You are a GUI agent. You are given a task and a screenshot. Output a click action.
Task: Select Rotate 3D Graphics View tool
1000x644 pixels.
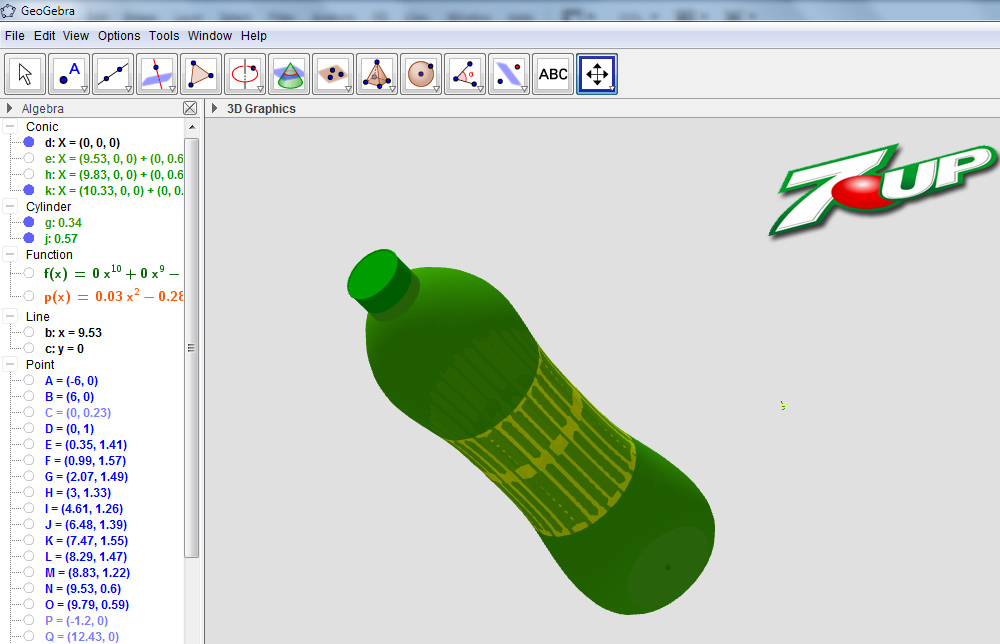click(597, 74)
